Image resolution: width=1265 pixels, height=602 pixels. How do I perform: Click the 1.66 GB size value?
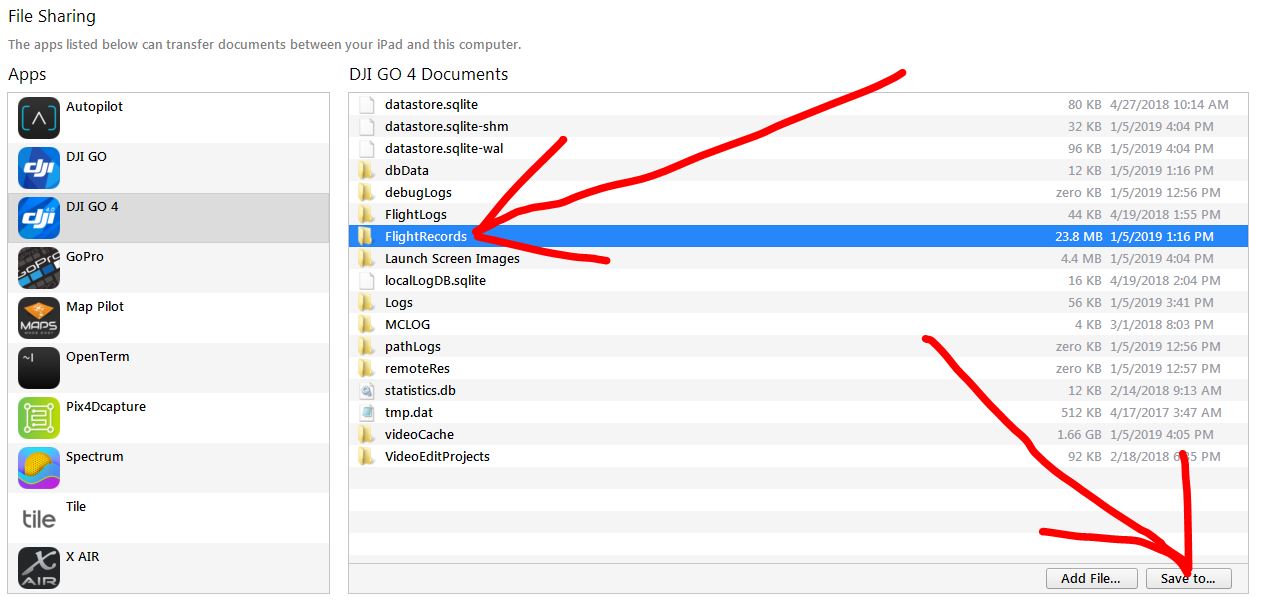click(x=1079, y=434)
